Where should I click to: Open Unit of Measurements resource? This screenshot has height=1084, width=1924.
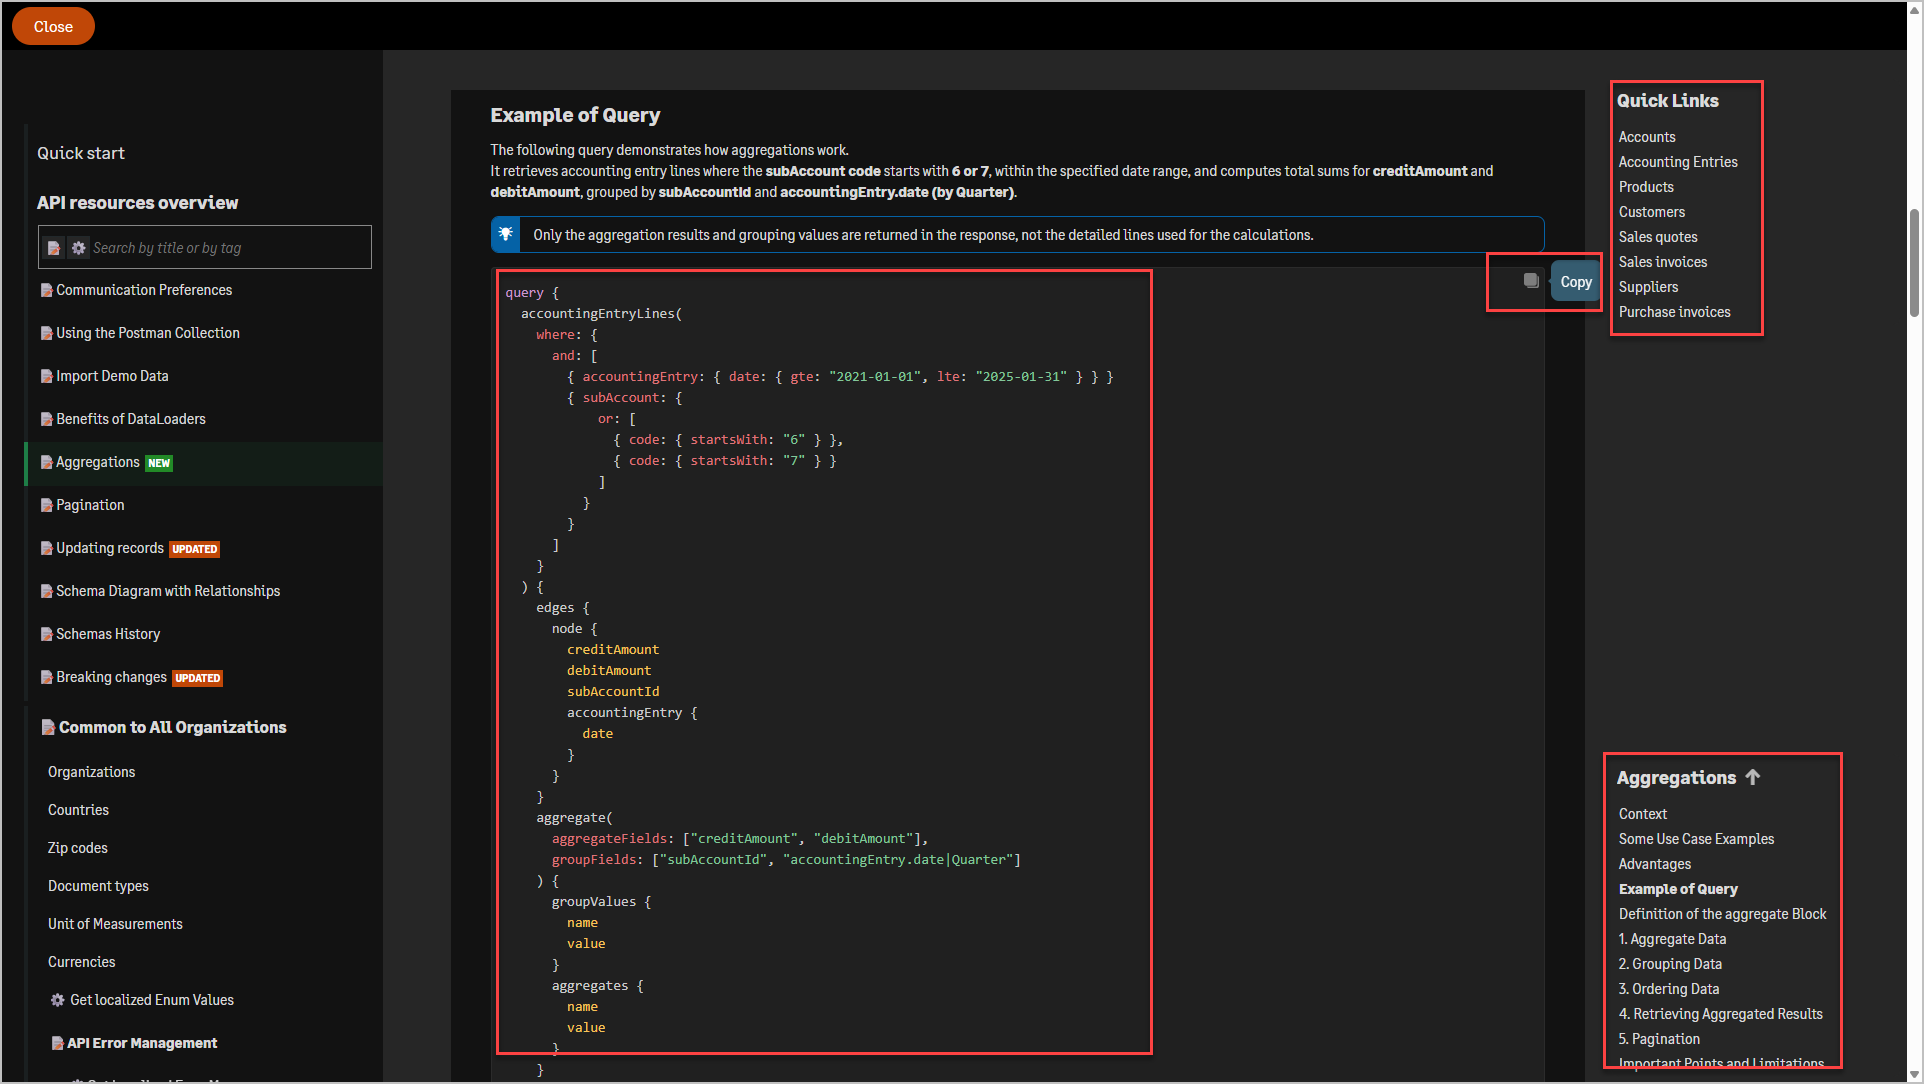tap(115, 924)
